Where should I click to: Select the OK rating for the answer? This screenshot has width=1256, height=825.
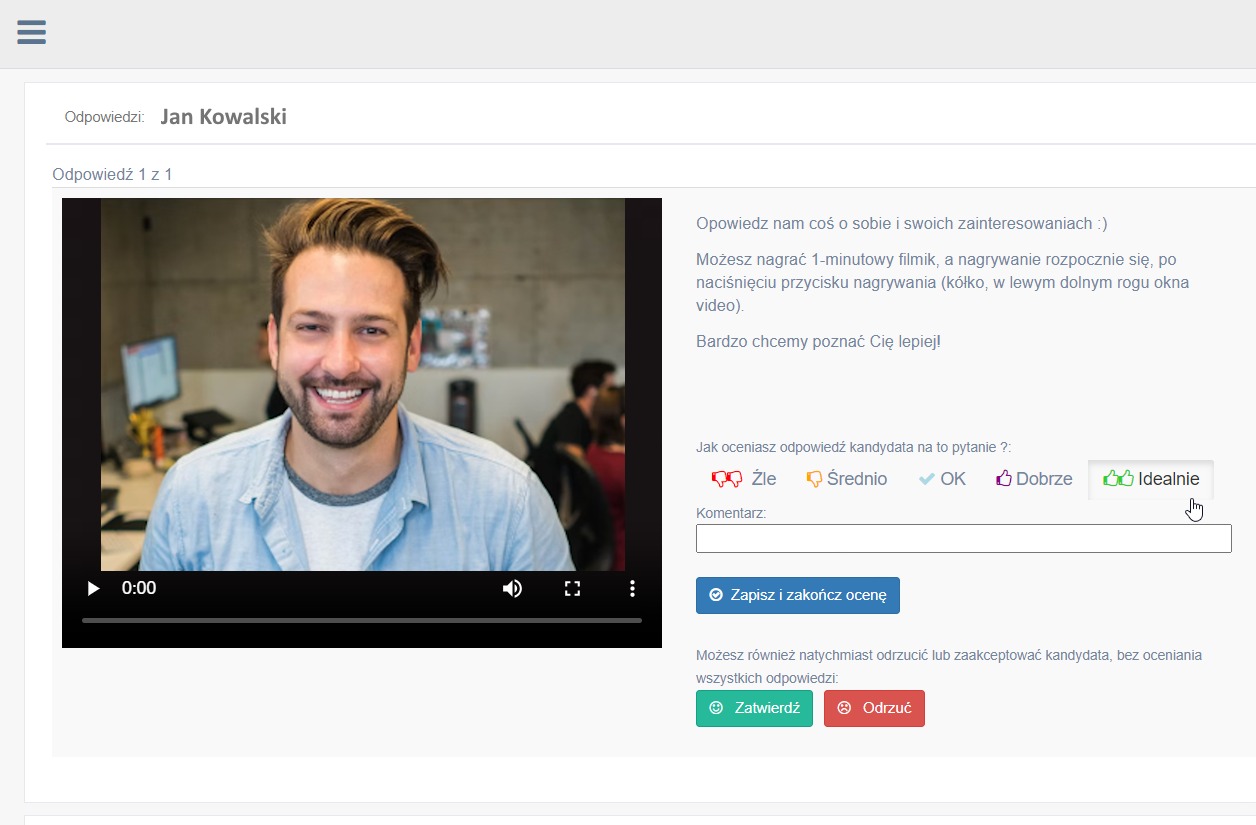941,478
